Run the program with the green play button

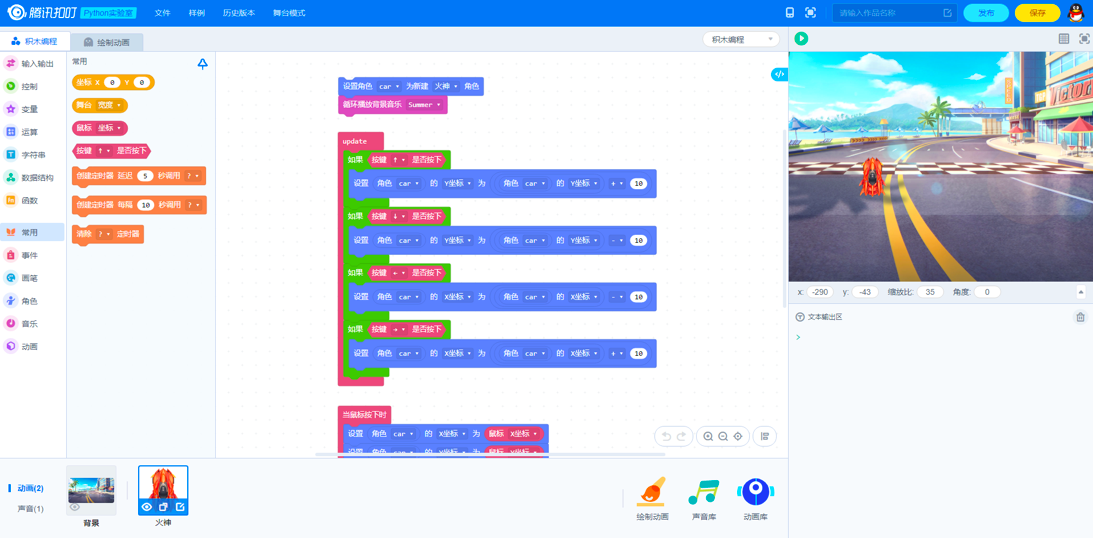pyautogui.click(x=801, y=38)
